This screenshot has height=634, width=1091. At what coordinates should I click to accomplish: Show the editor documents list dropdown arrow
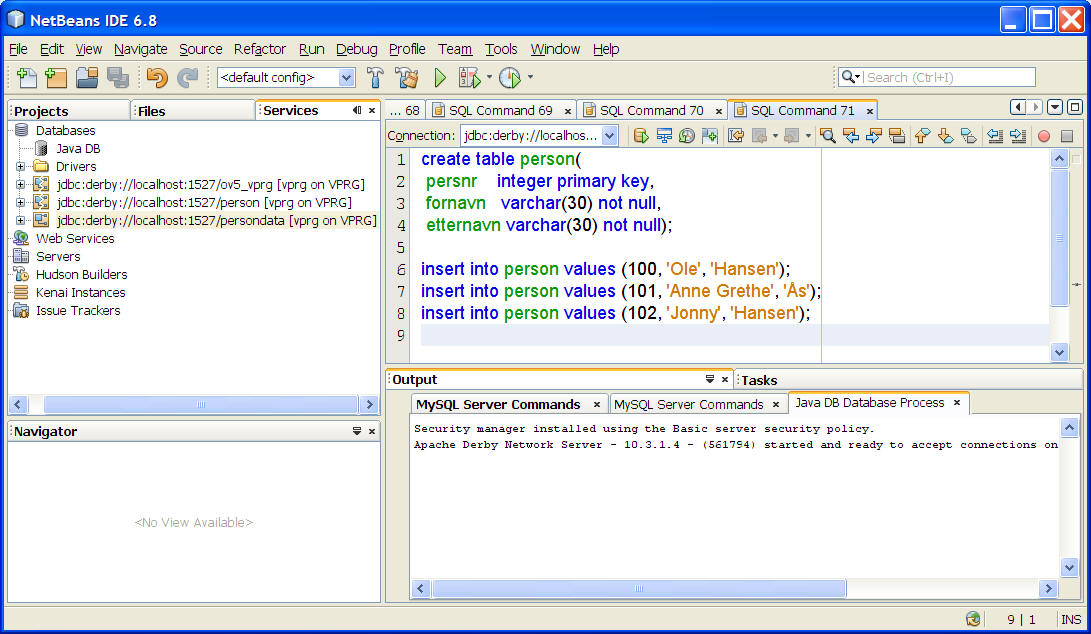pyautogui.click(x=1055, y=107)
